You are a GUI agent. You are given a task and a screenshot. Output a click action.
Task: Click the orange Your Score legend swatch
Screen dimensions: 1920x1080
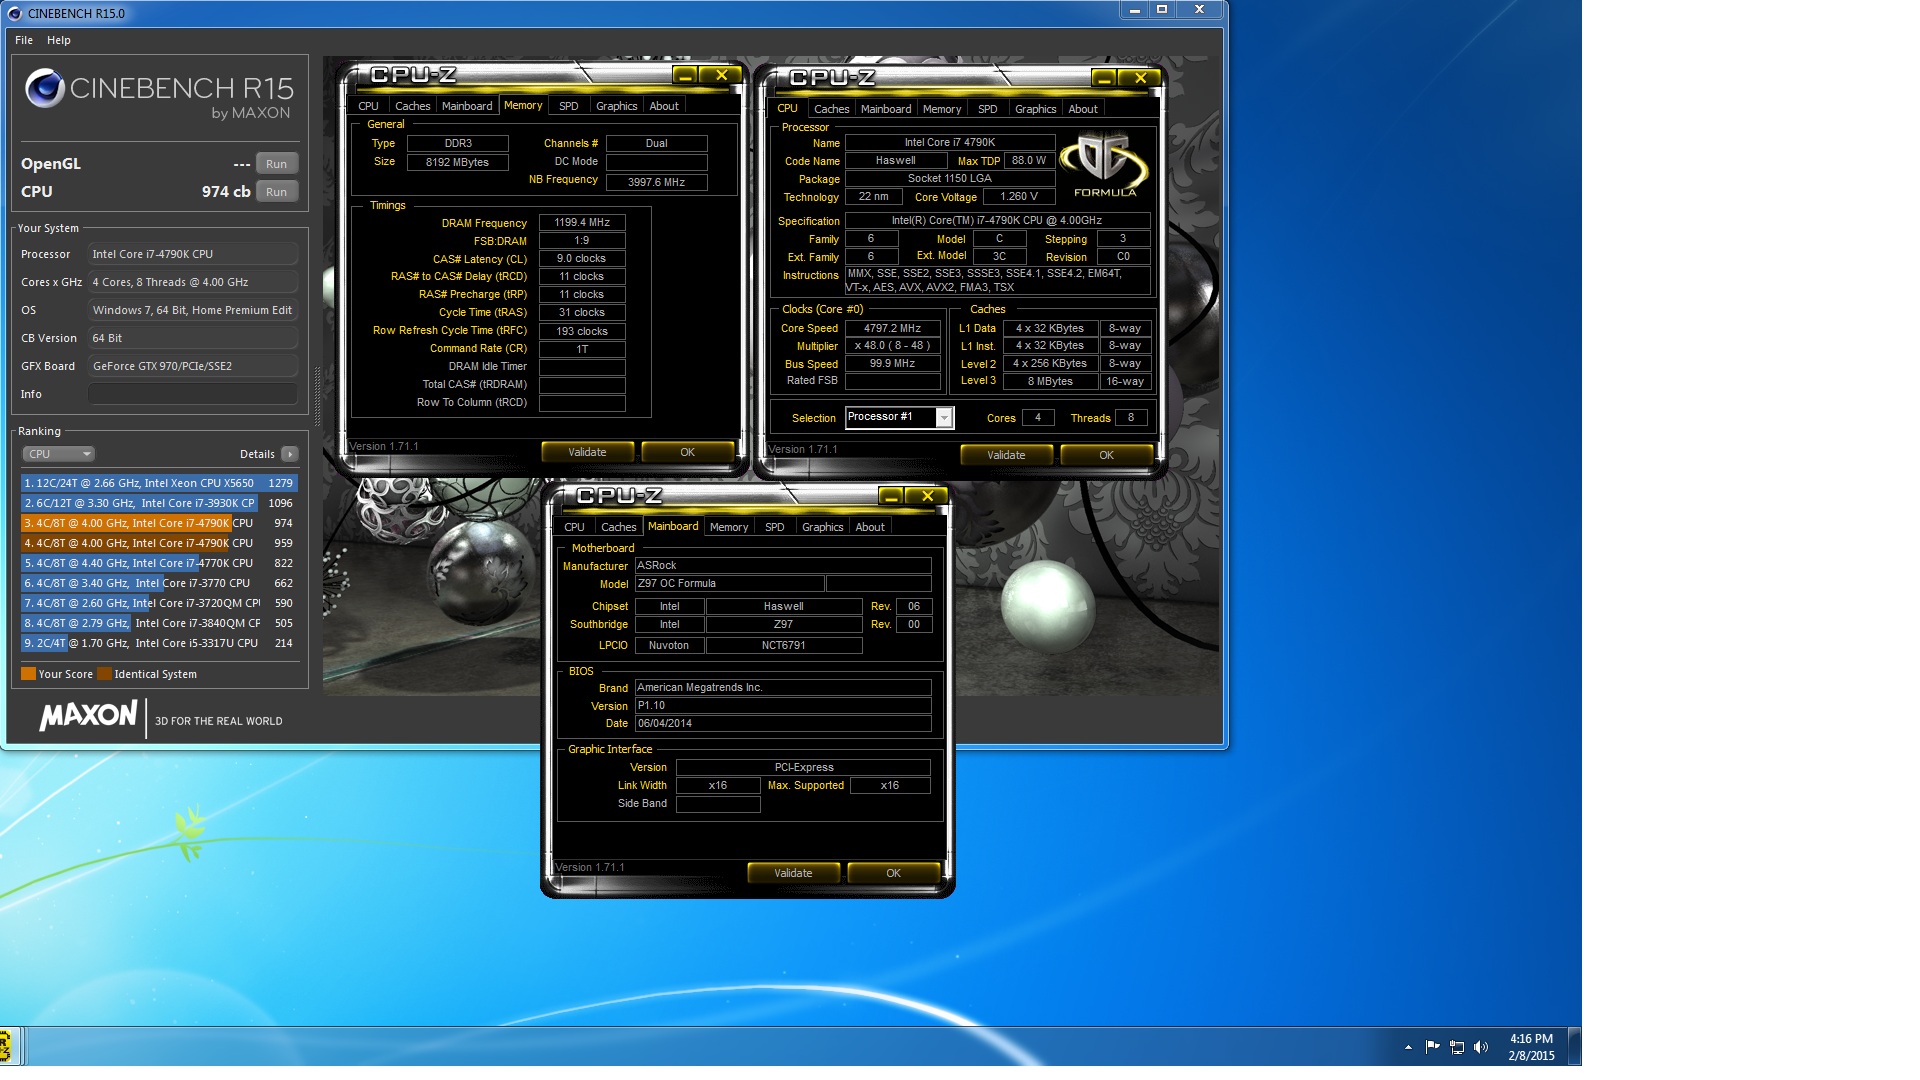[28, 674]
